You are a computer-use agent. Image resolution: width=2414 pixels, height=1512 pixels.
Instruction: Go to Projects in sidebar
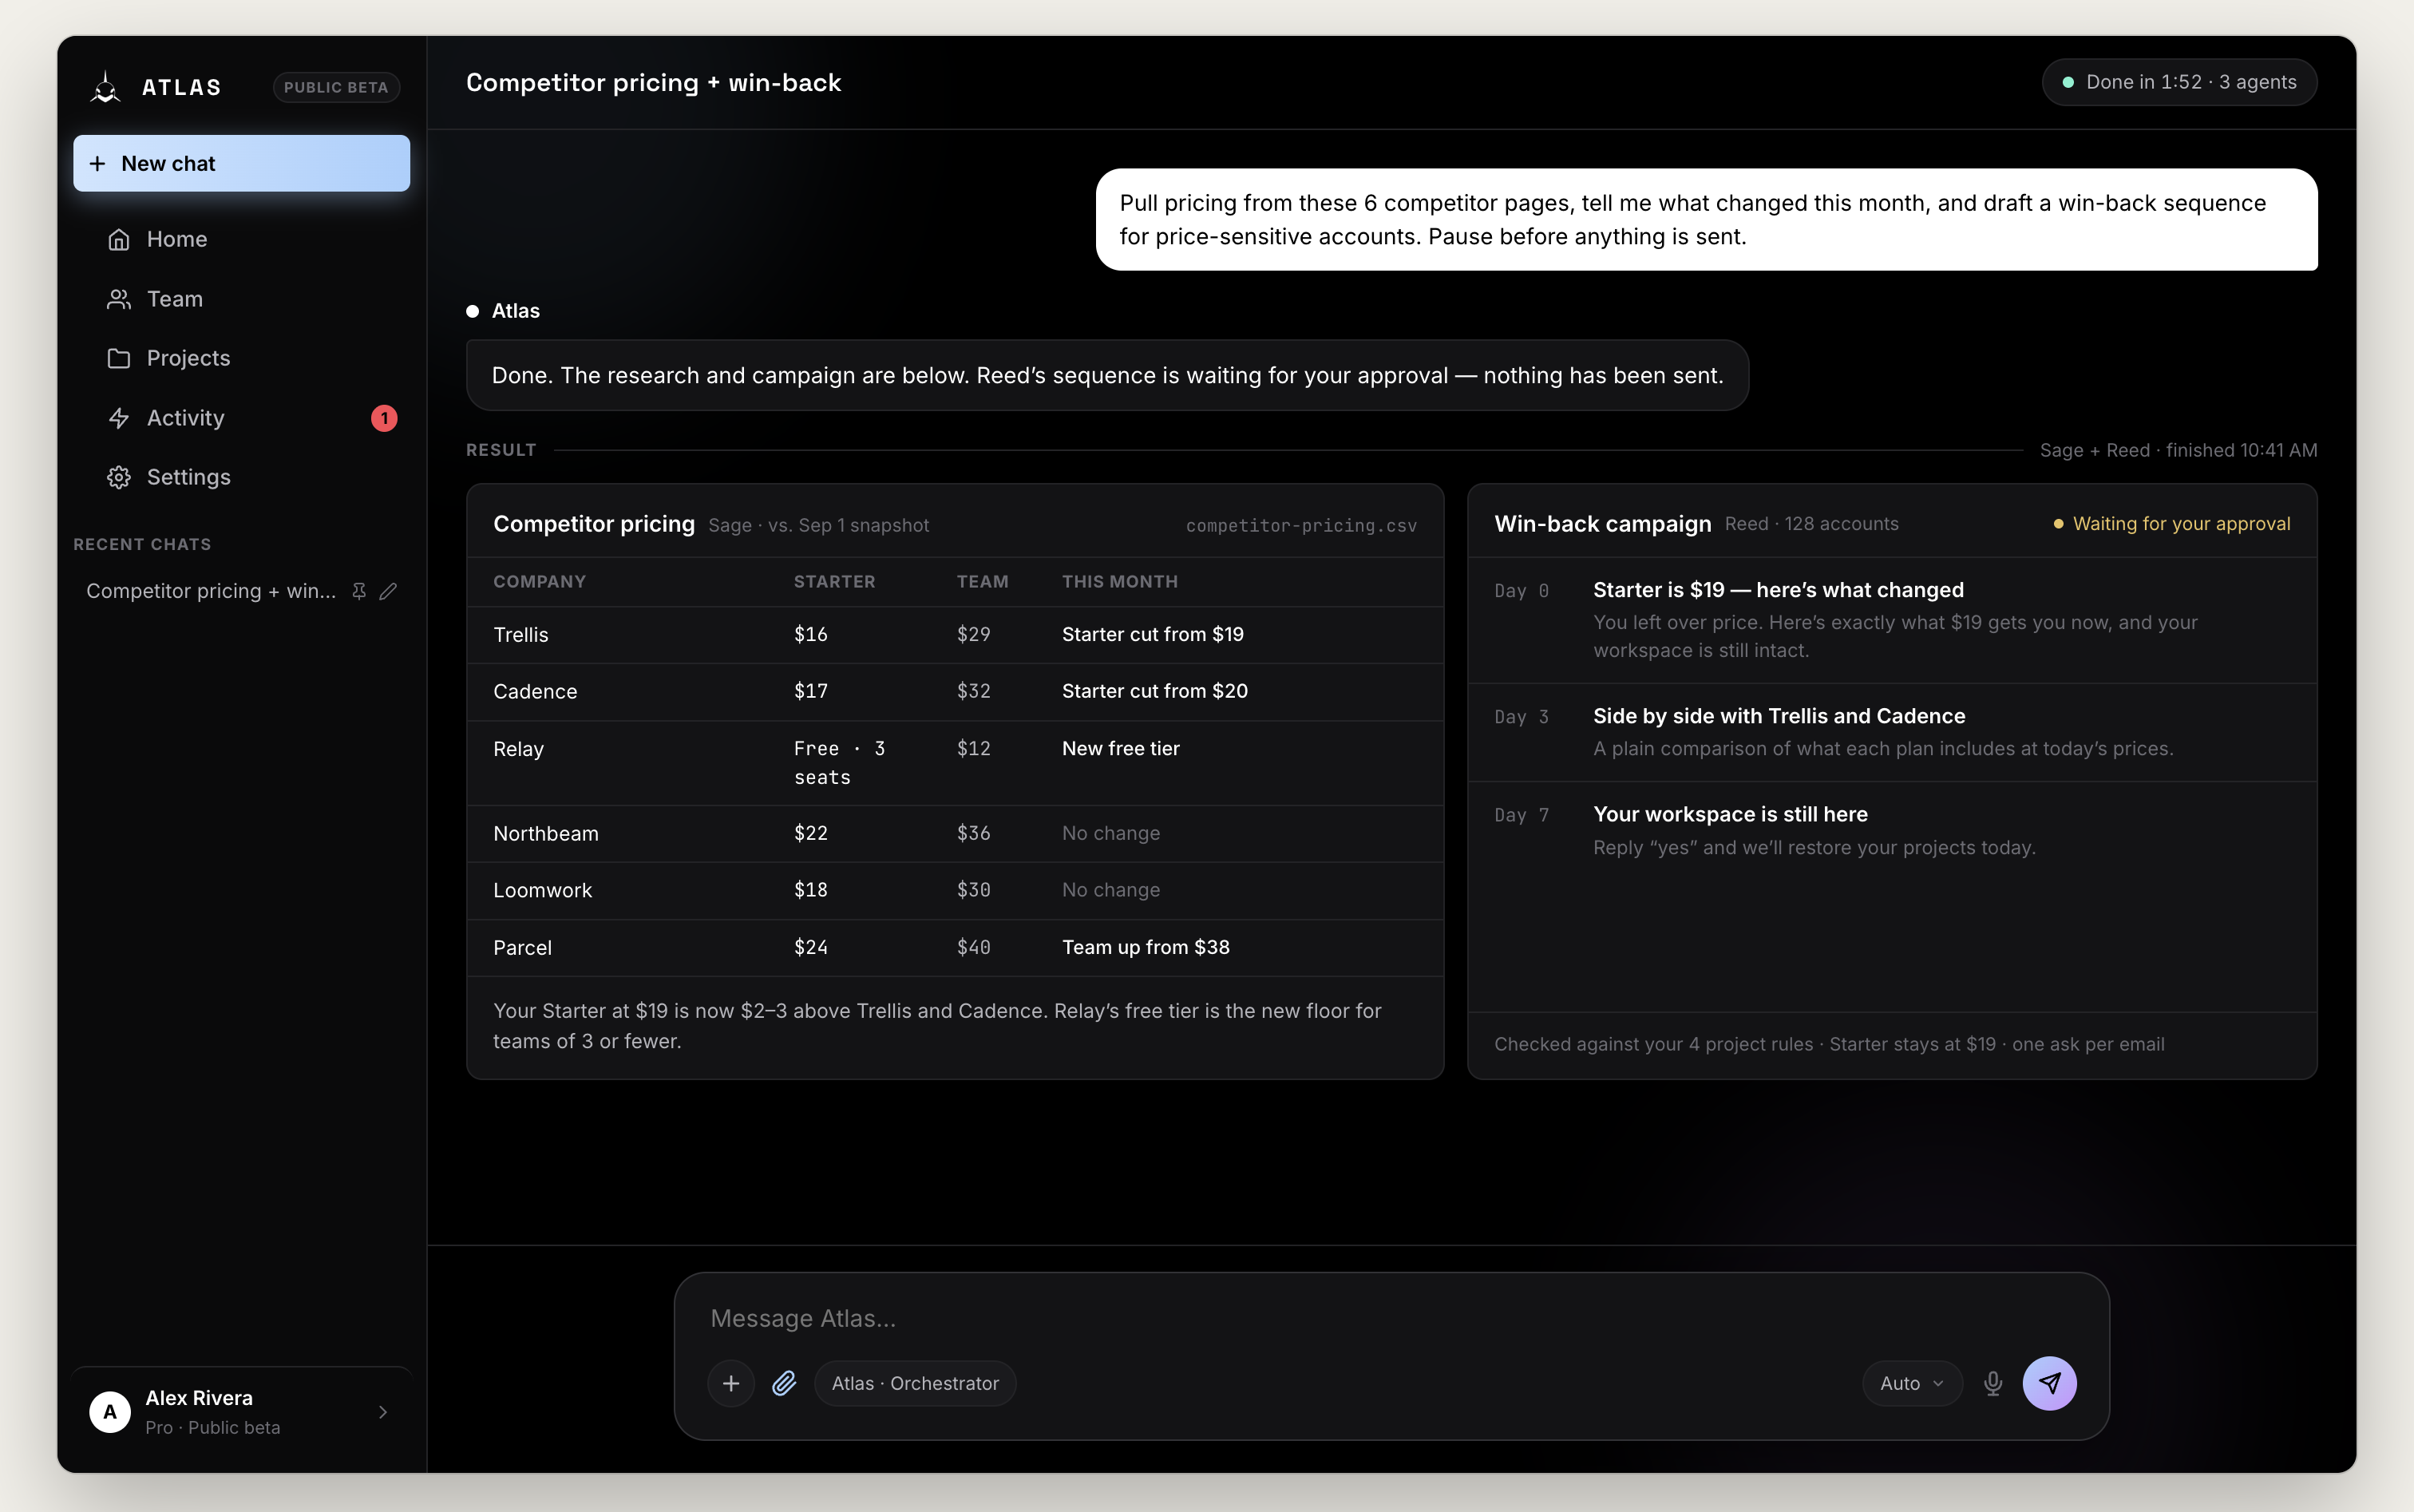241,358
